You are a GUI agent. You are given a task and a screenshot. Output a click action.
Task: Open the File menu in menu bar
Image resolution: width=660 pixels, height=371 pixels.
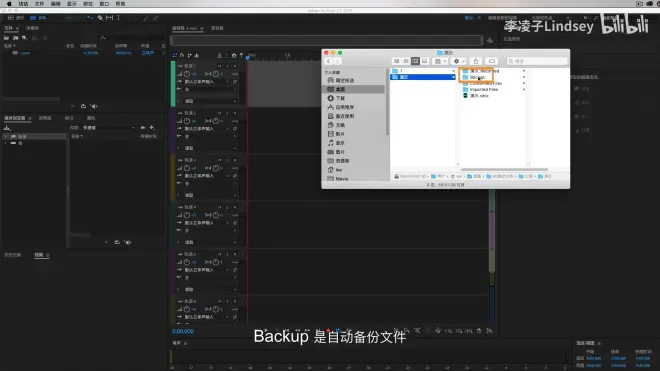coord(39,3)
